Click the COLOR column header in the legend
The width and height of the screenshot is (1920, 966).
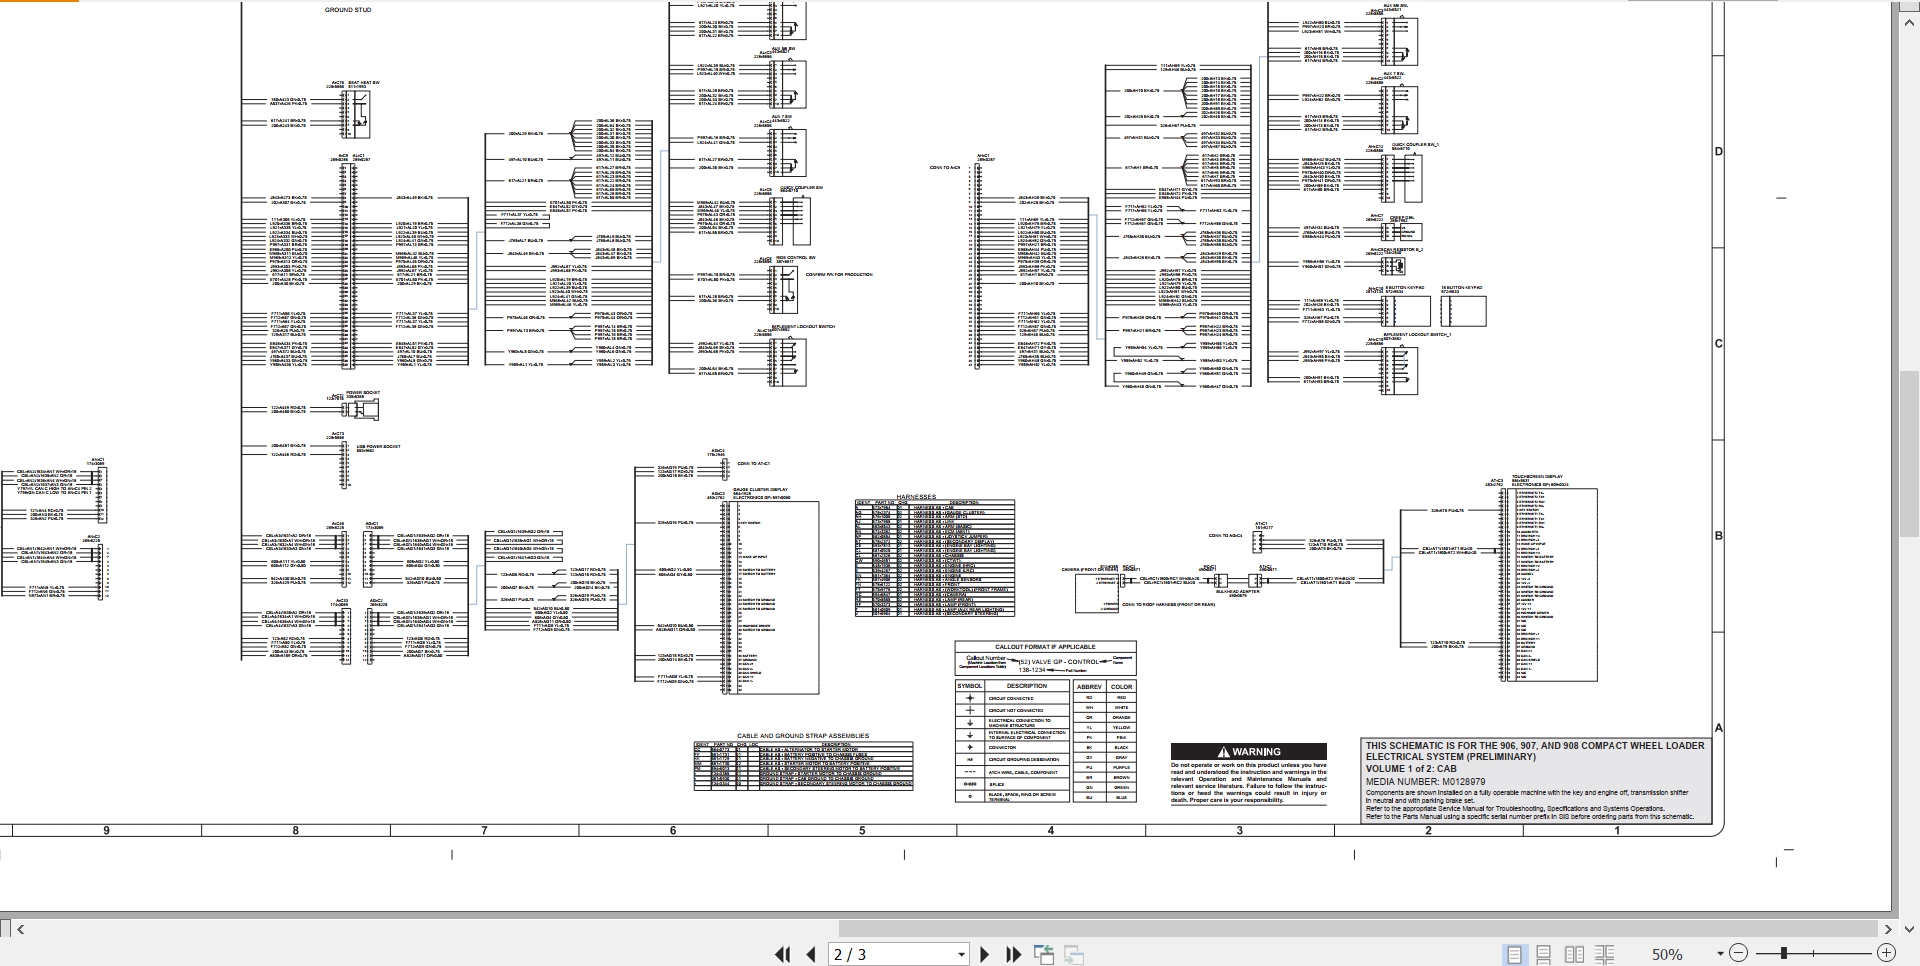(1122, 687)
